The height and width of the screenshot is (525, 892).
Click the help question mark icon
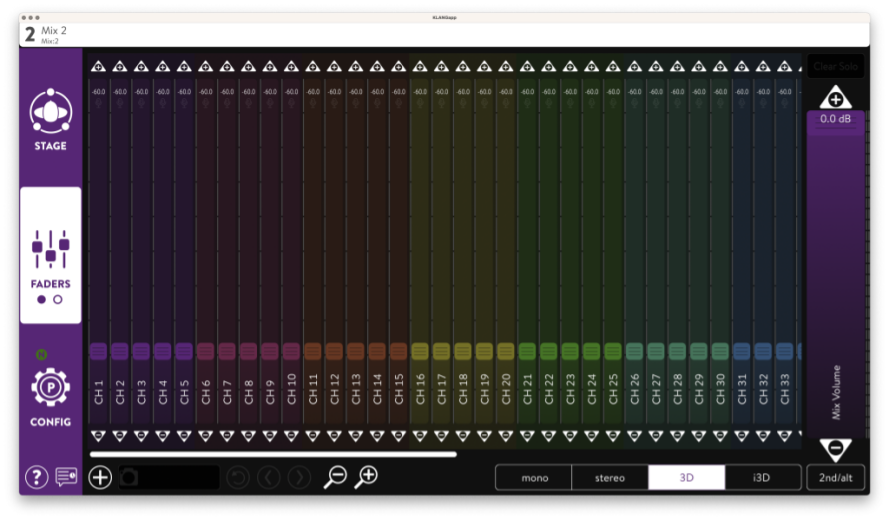pyautogui.click(x=36, y=477)
